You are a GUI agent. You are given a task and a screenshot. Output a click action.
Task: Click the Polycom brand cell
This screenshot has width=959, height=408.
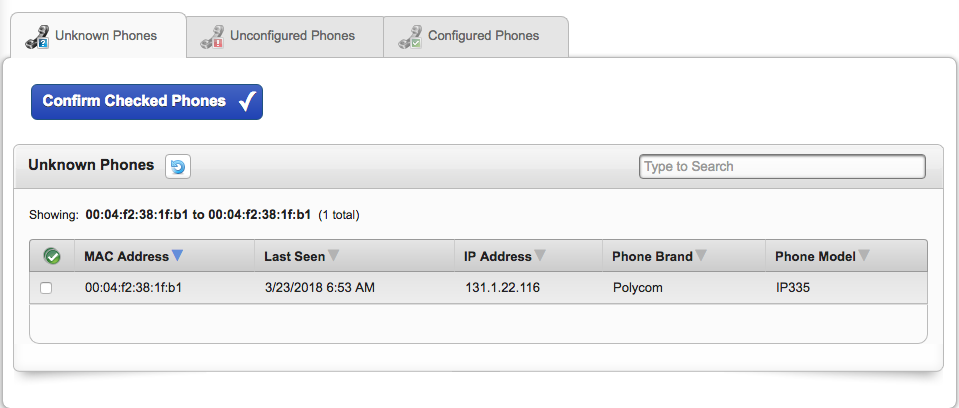tap(637, 288)
